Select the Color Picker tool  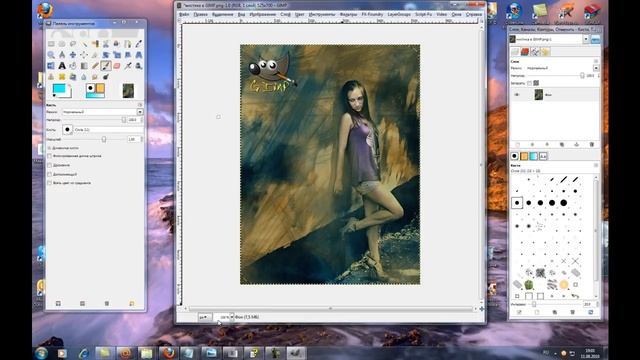point(139,44)
